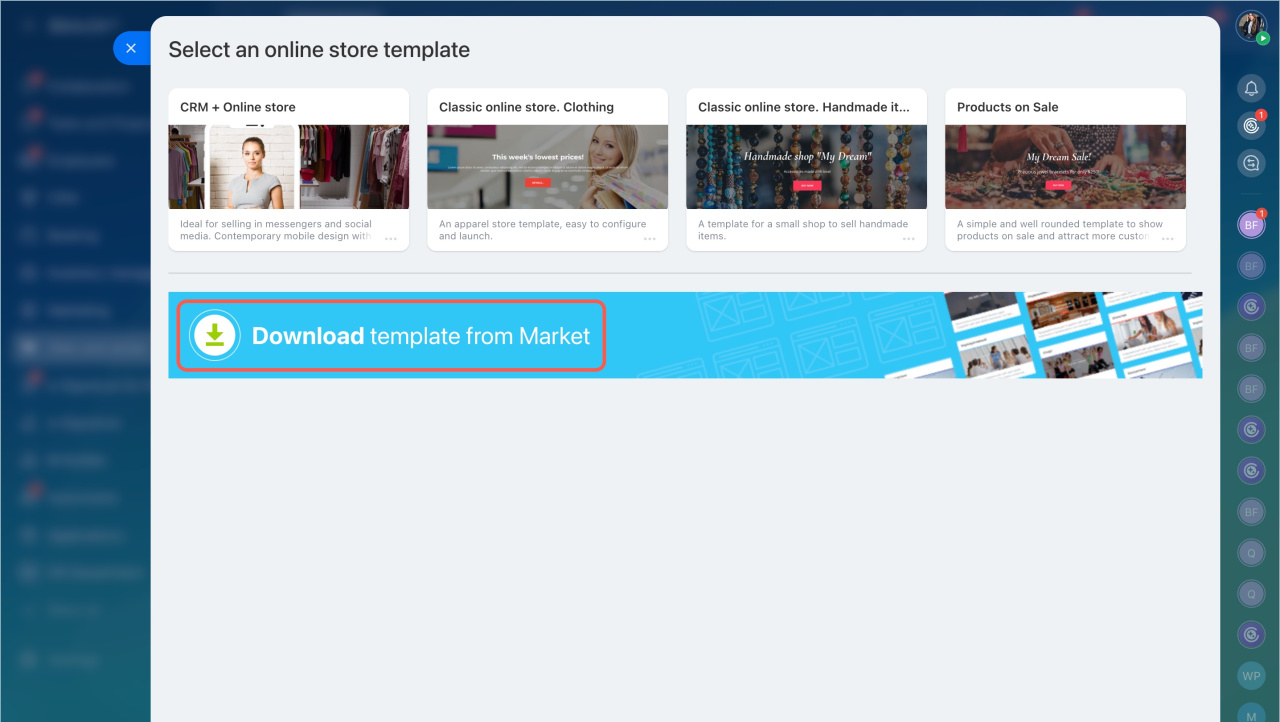Open user profile avatar at top right
This screenshot has width=1280, height=722.
click(1251, 26)
